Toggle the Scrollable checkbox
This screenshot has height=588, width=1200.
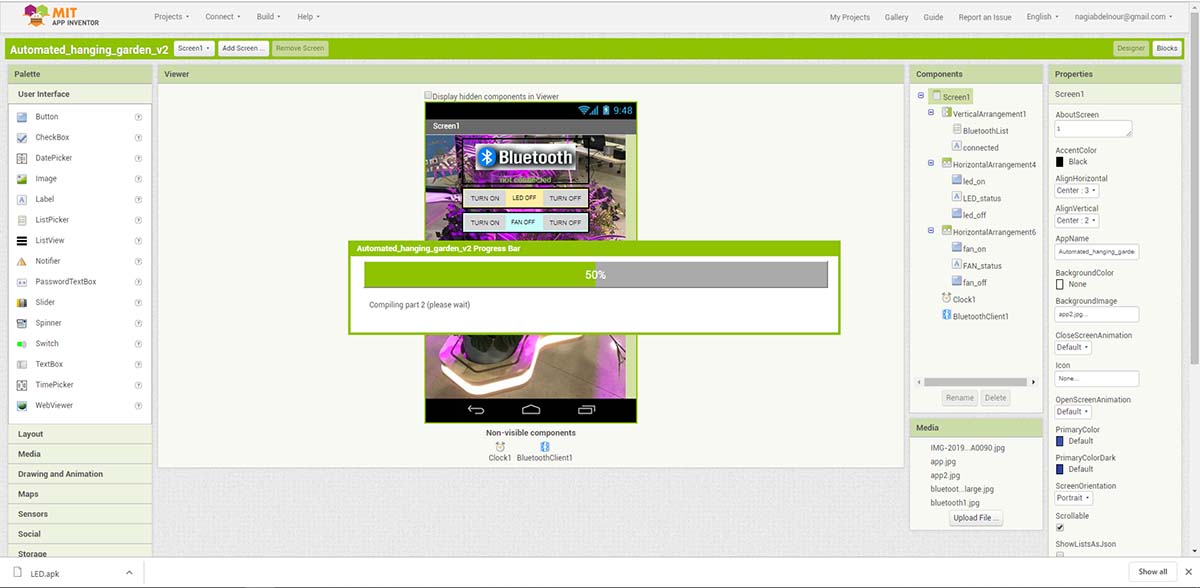point(1060,527)
